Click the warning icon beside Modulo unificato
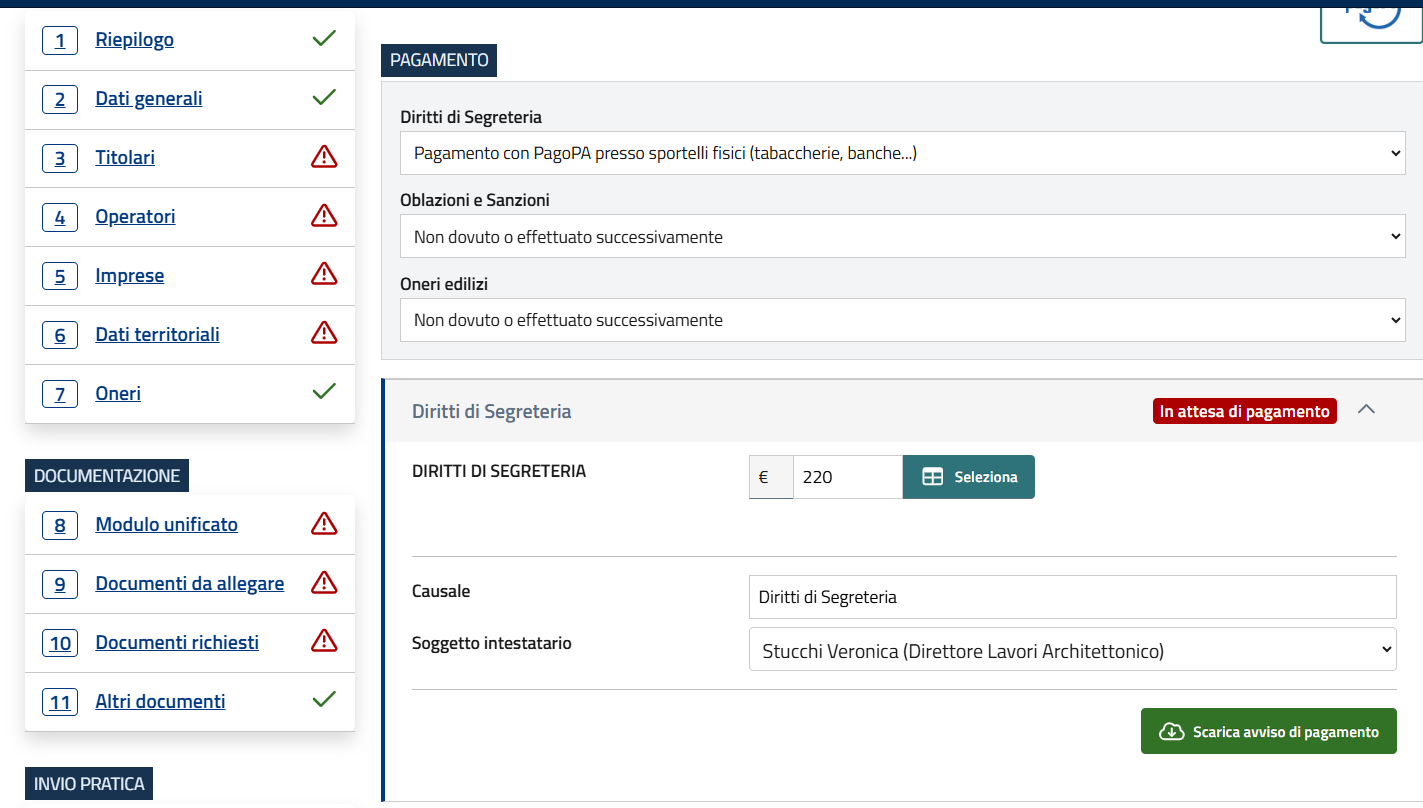The image size is (1423, 808). click(x=324, y=524)
